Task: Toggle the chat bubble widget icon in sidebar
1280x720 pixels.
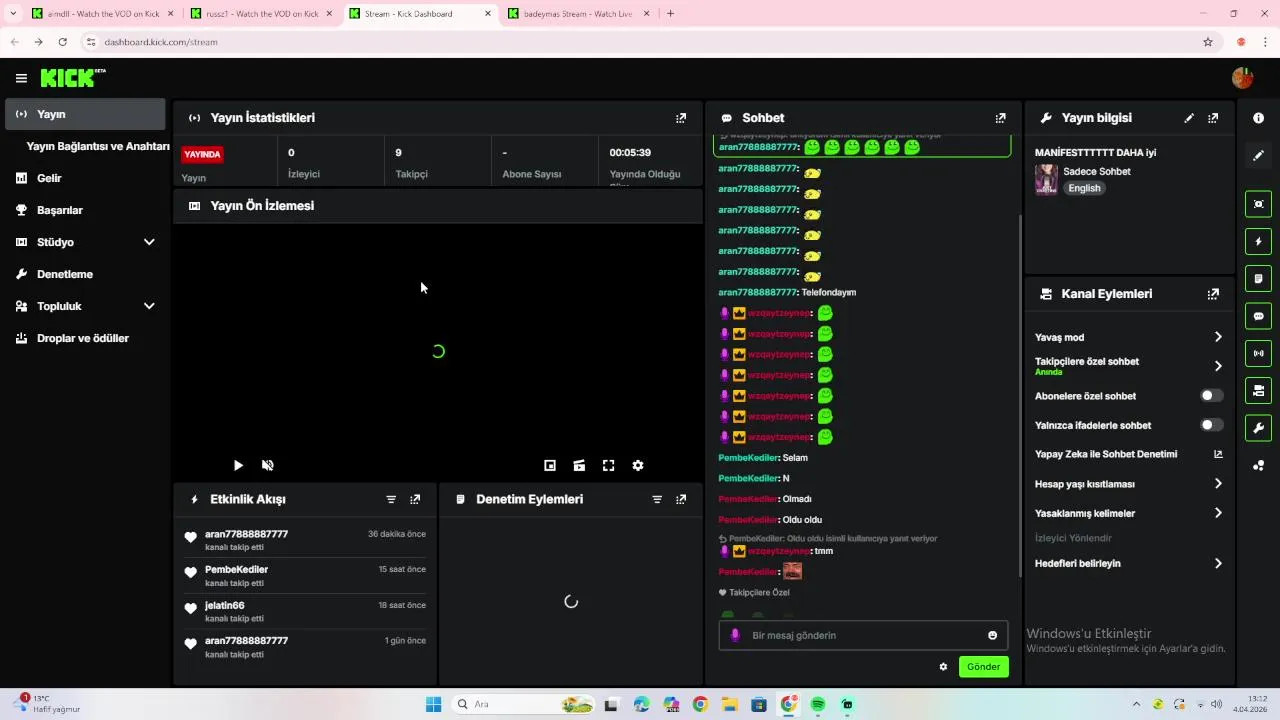Action: coord(1258,316)
